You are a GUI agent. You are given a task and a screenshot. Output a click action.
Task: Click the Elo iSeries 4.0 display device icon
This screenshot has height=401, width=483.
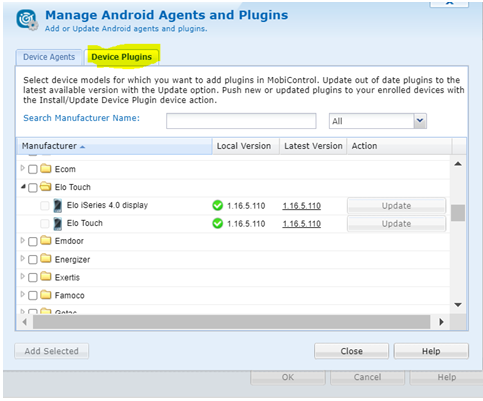click(58, 206)
